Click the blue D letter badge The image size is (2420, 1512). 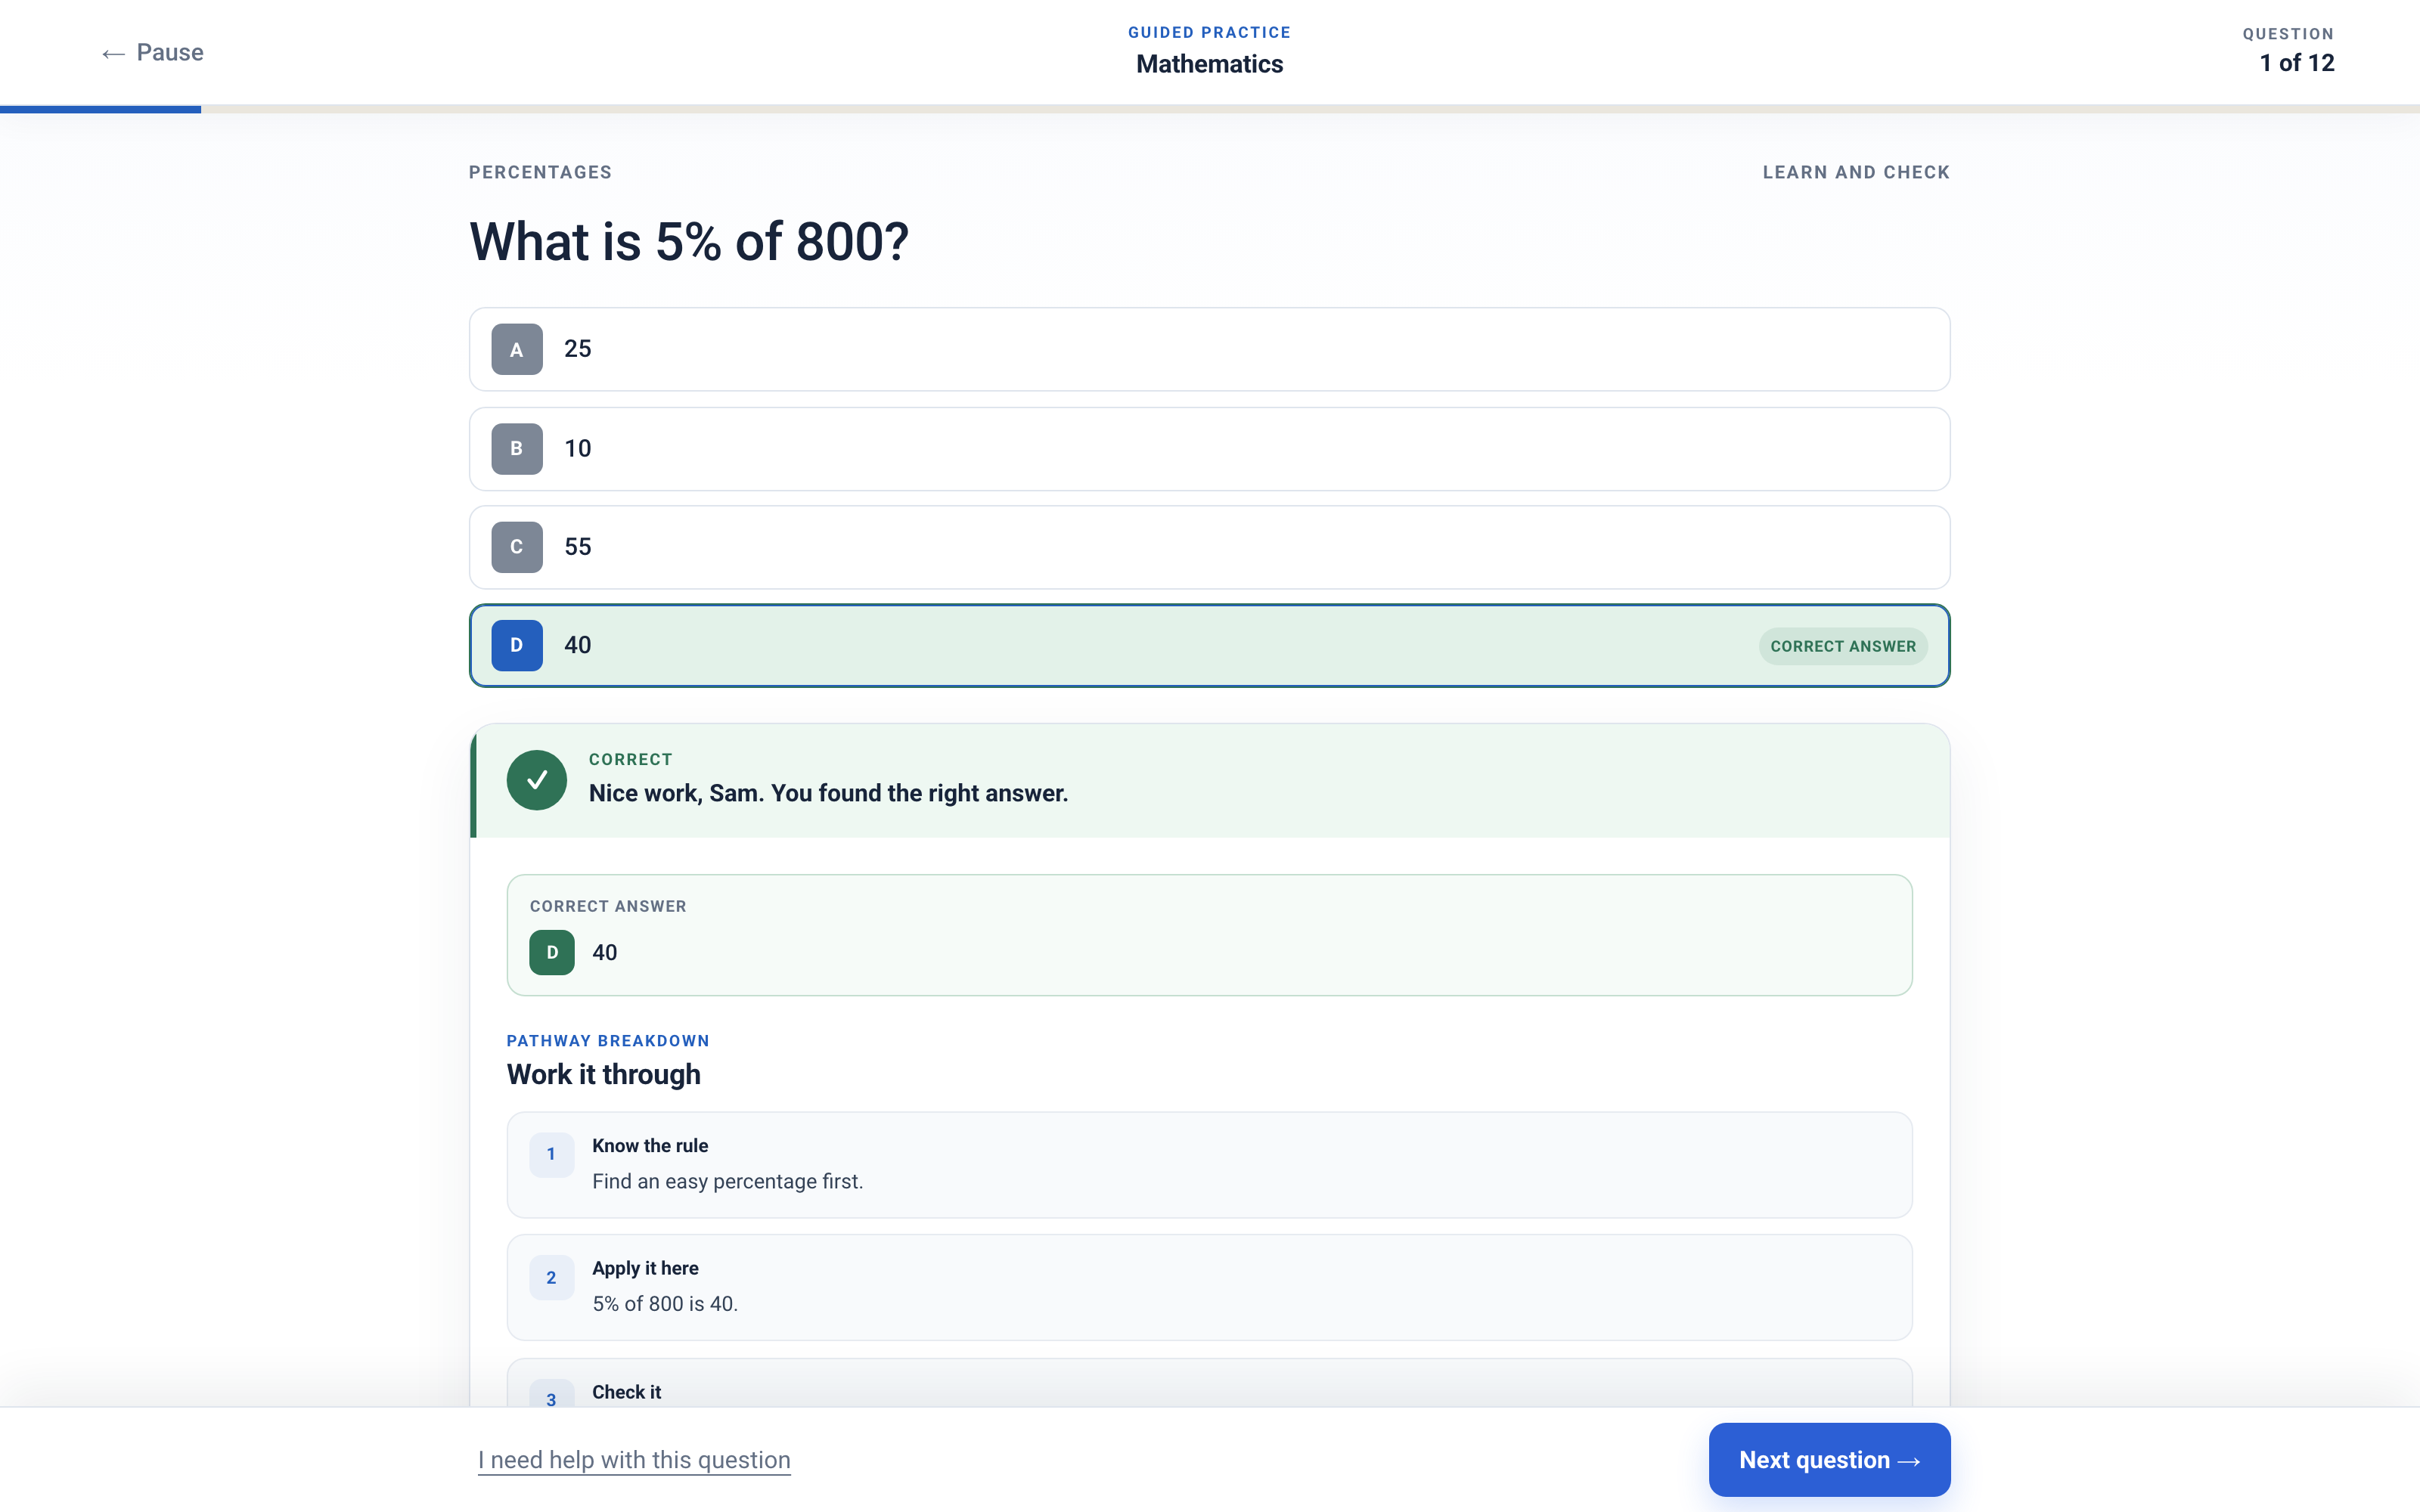coord(517,645)
